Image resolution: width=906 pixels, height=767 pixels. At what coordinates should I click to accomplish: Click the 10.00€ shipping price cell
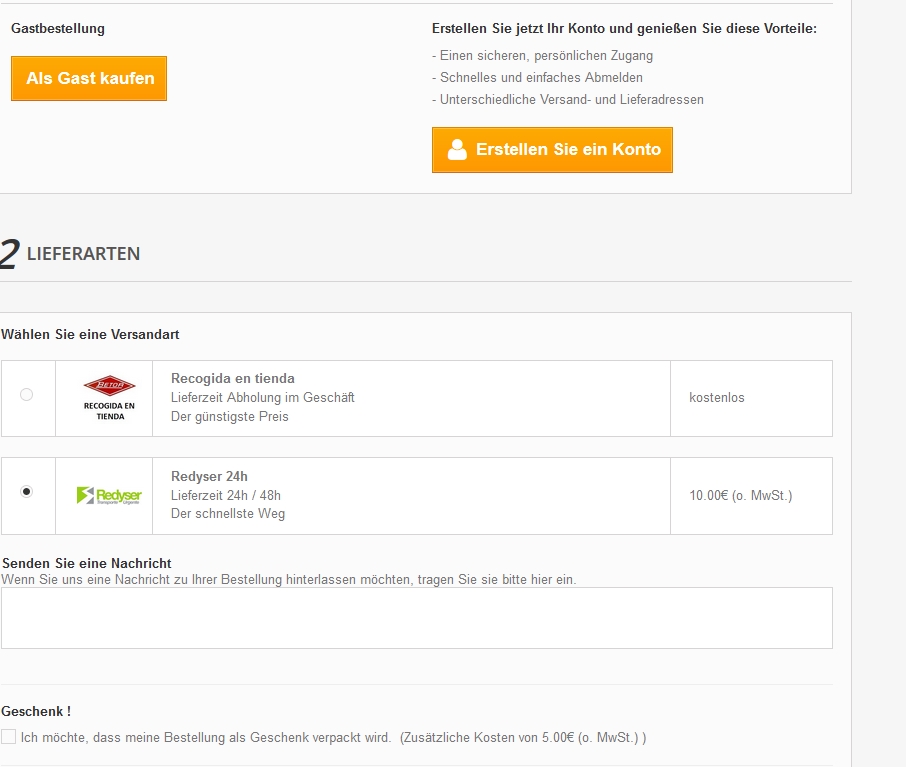[x=740, y=496]
